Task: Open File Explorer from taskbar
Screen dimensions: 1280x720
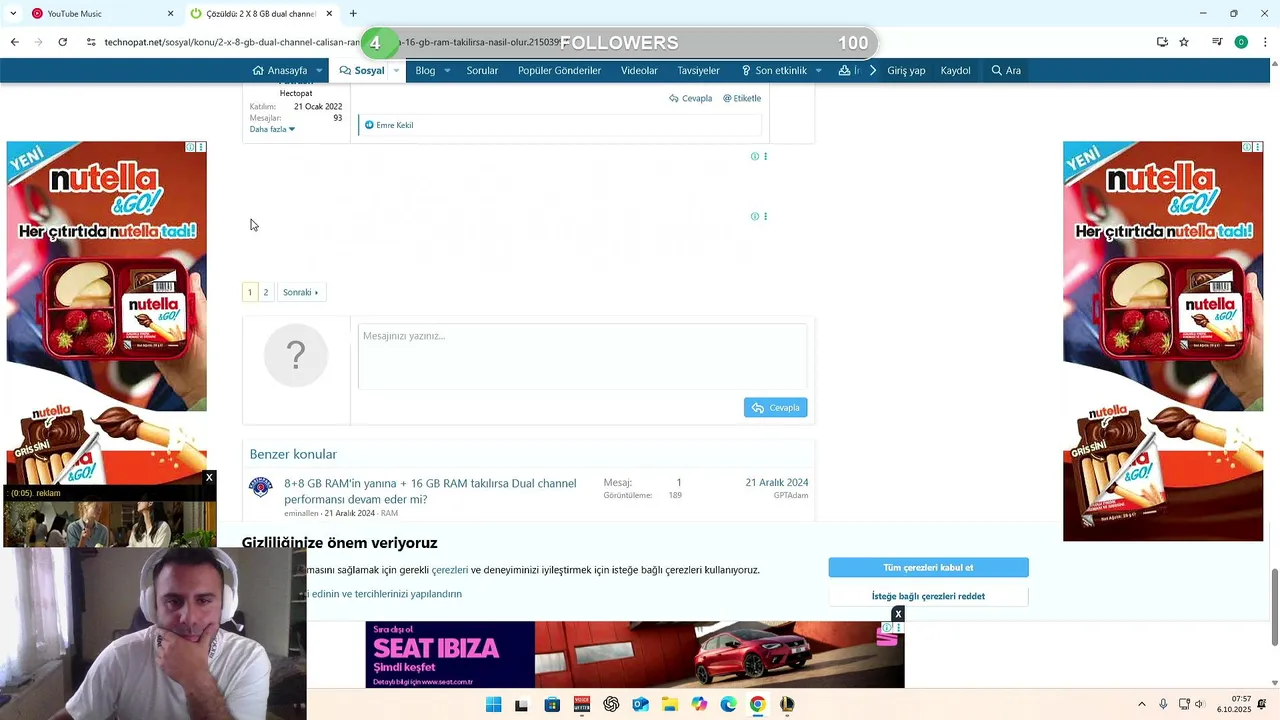Action: [x=670, y=704]
